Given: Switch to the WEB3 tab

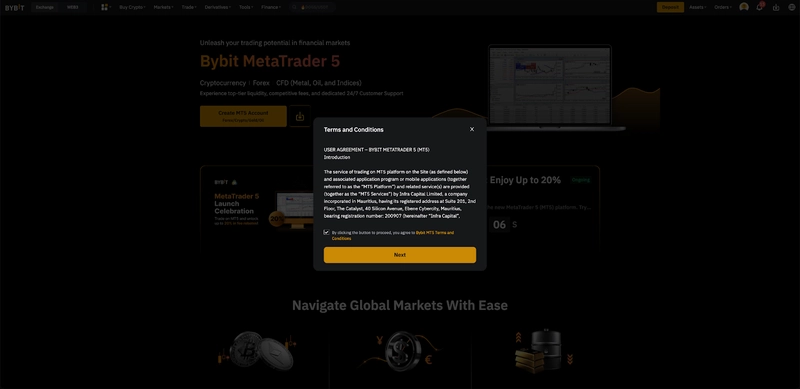Looking at the screenshot, I should [72, 7].
